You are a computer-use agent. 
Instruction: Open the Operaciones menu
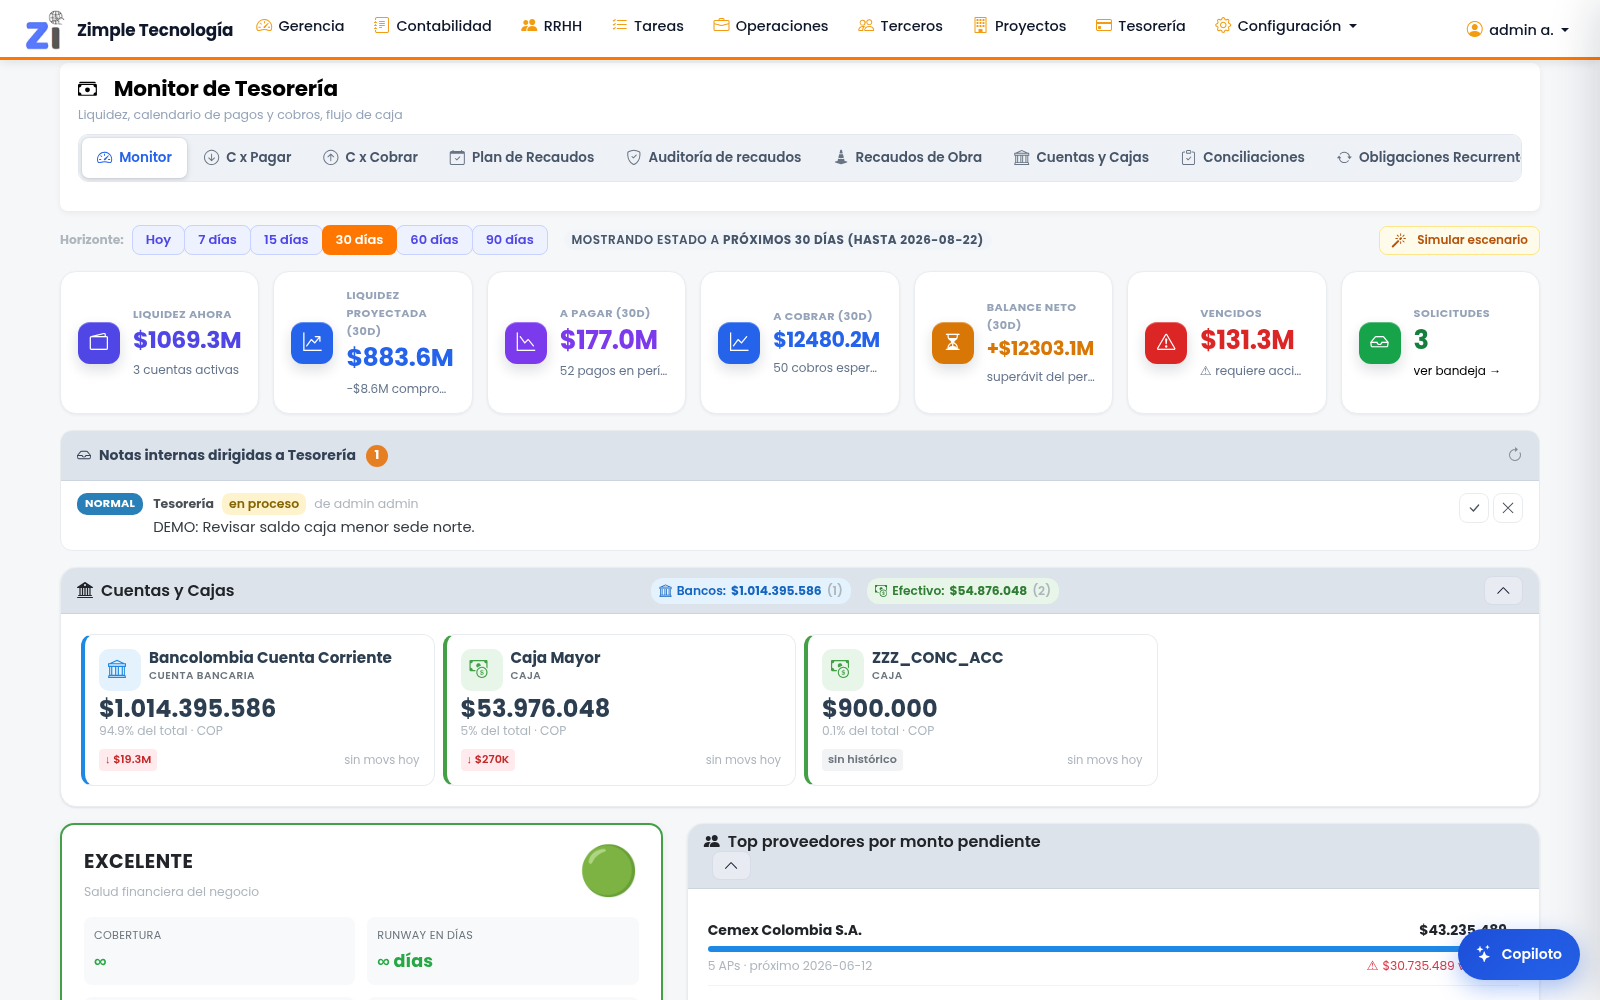coord(770,26)
